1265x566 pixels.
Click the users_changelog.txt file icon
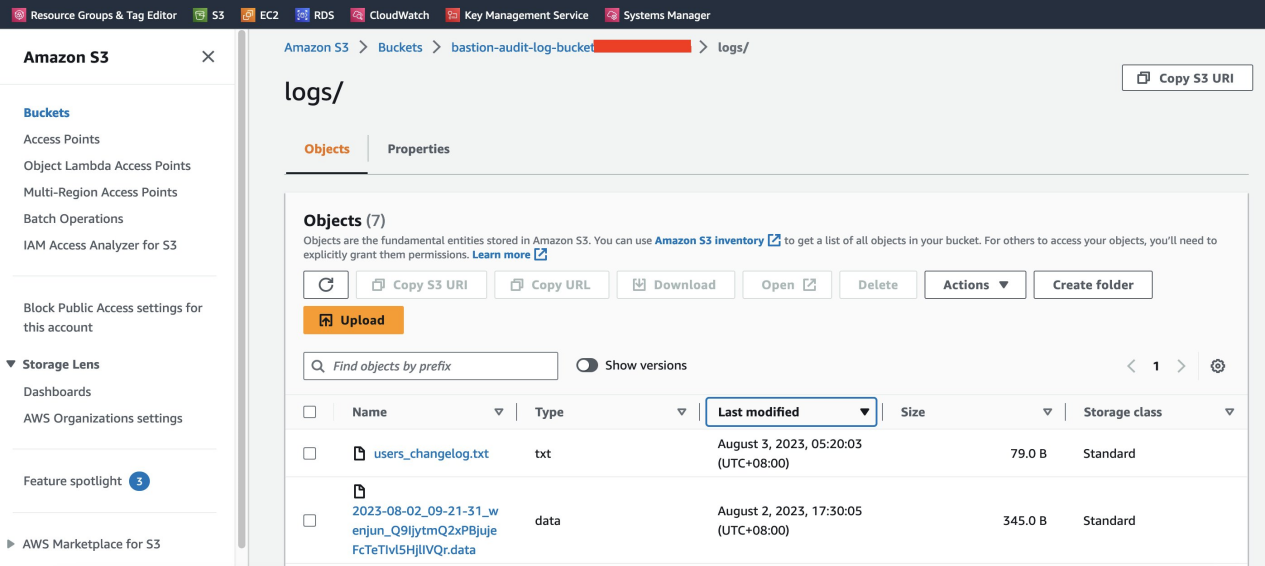[360, 454]
